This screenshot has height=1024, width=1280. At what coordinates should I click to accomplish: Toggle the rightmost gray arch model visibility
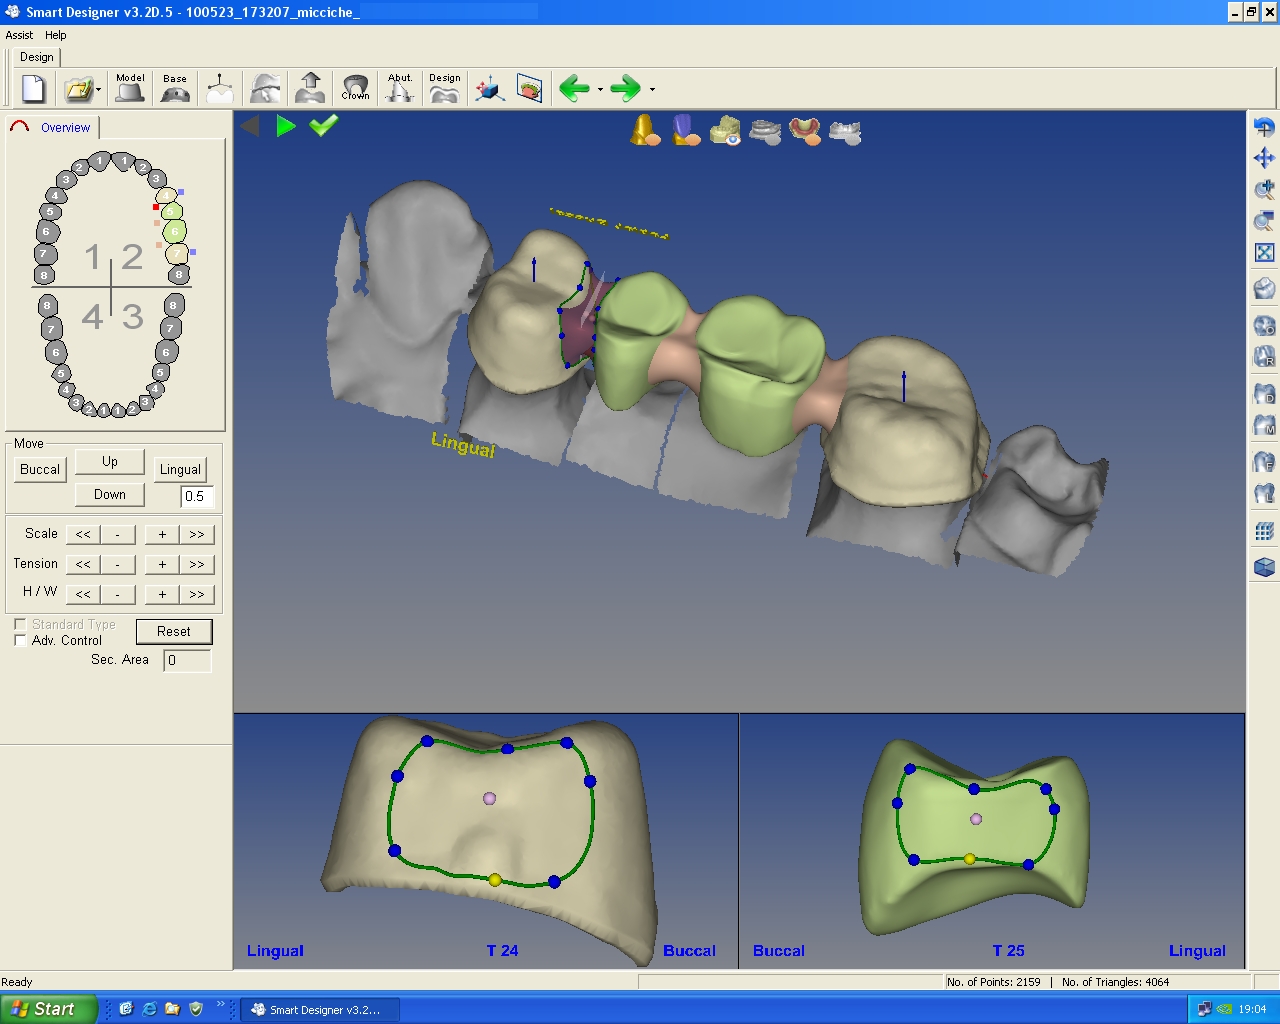pos(845,132)
